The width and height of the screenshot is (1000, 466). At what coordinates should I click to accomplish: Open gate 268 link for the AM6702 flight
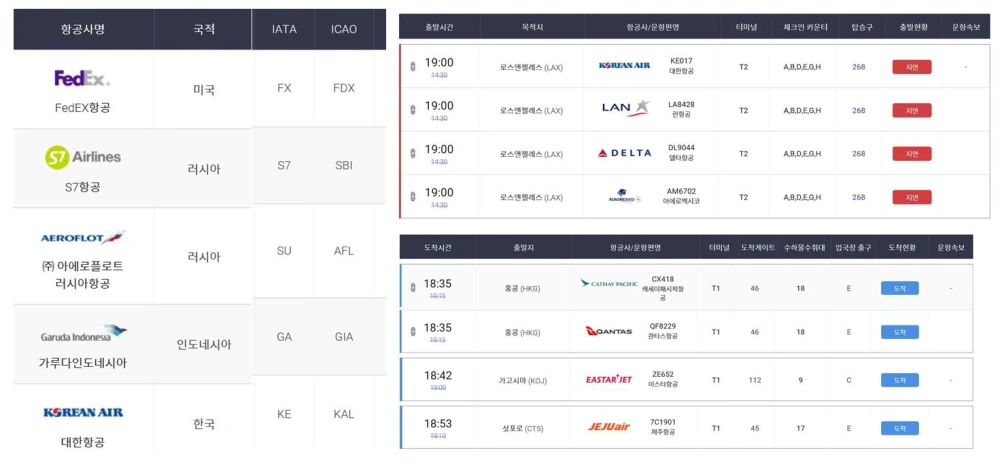(x=858, y=197)
